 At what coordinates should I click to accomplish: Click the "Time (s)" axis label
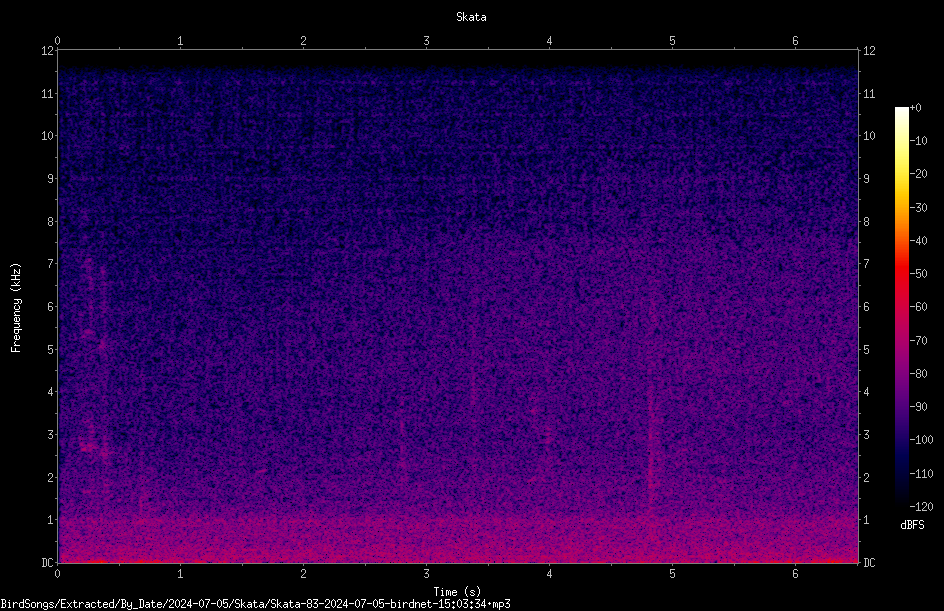457,592
